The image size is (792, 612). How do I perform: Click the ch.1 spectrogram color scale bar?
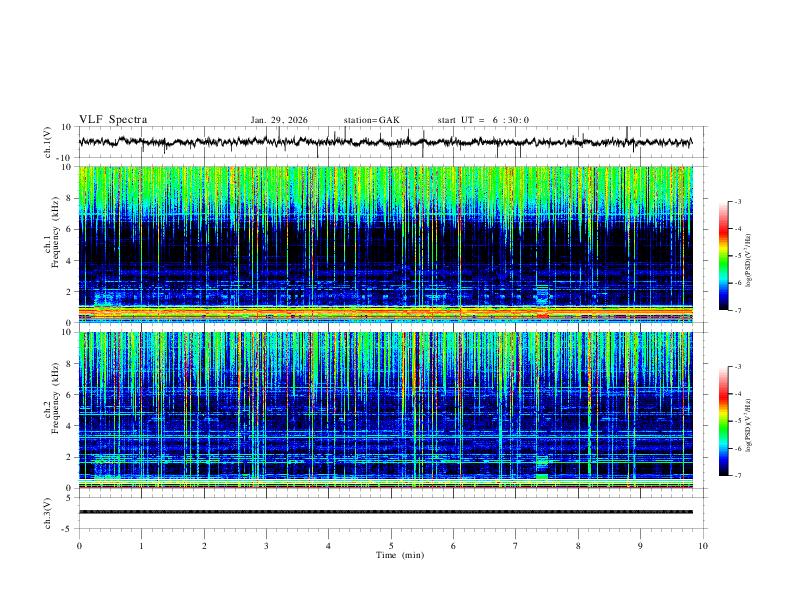pos(724,256)
